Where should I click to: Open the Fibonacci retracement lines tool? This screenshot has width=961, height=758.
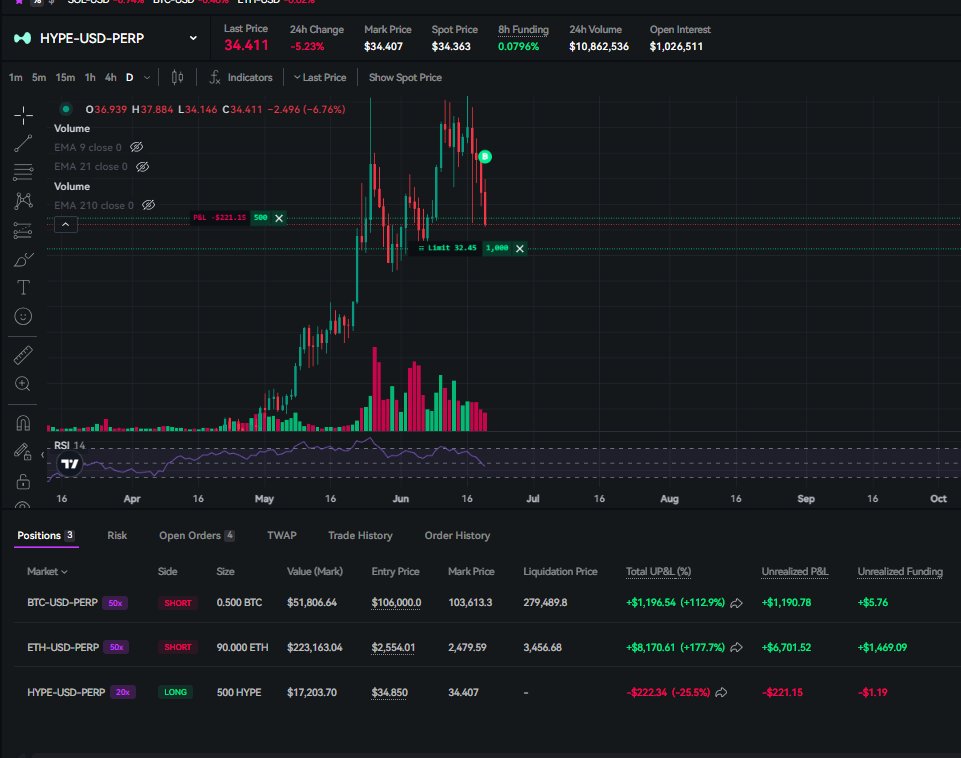coord(23,172)
